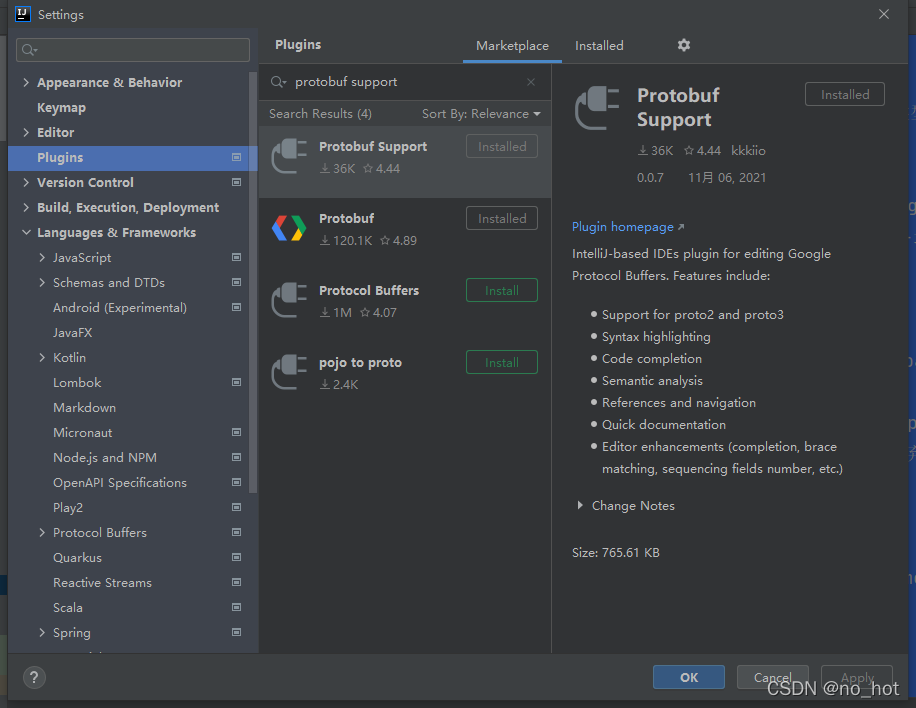Click the Protocol Buffers plugin icon in results
Image resolution: width=916 pixels, height=708 pixels.
(289, 300)
